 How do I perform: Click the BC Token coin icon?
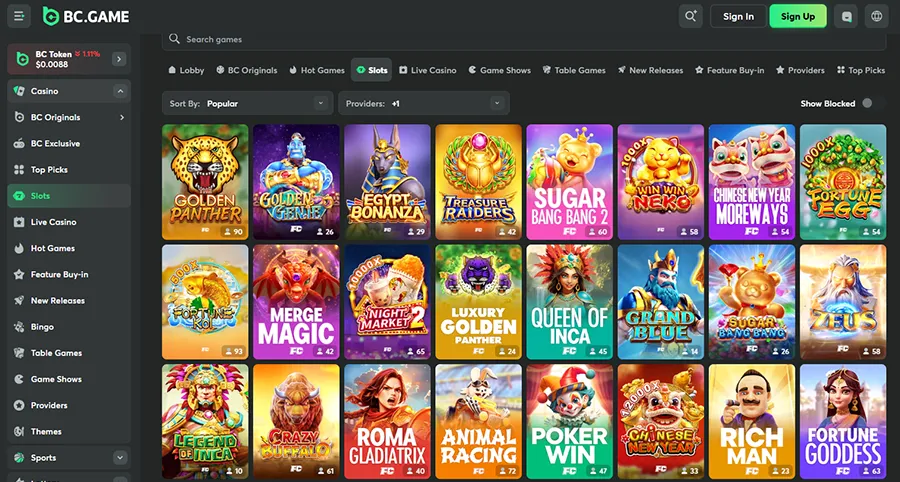pyautogui.click(x=22, y=59)
